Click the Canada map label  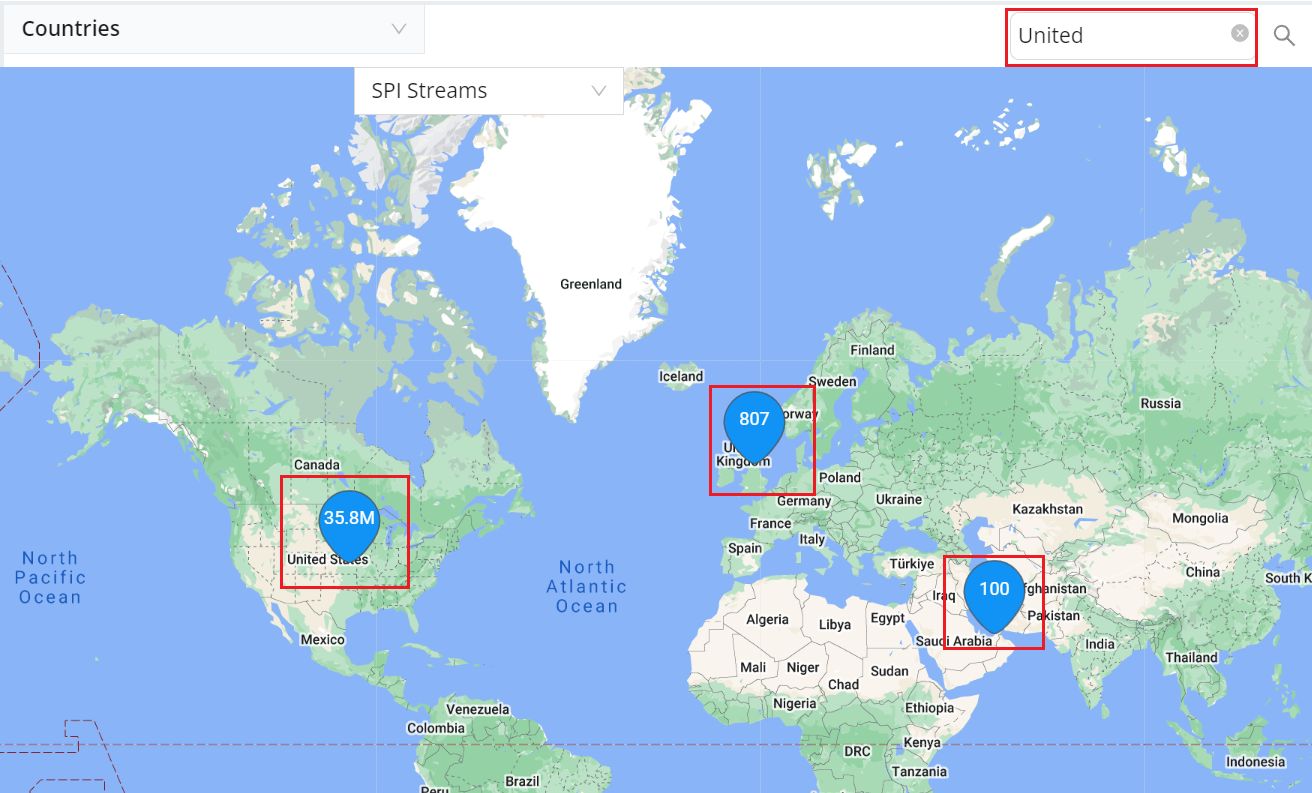tap(317, 465)
